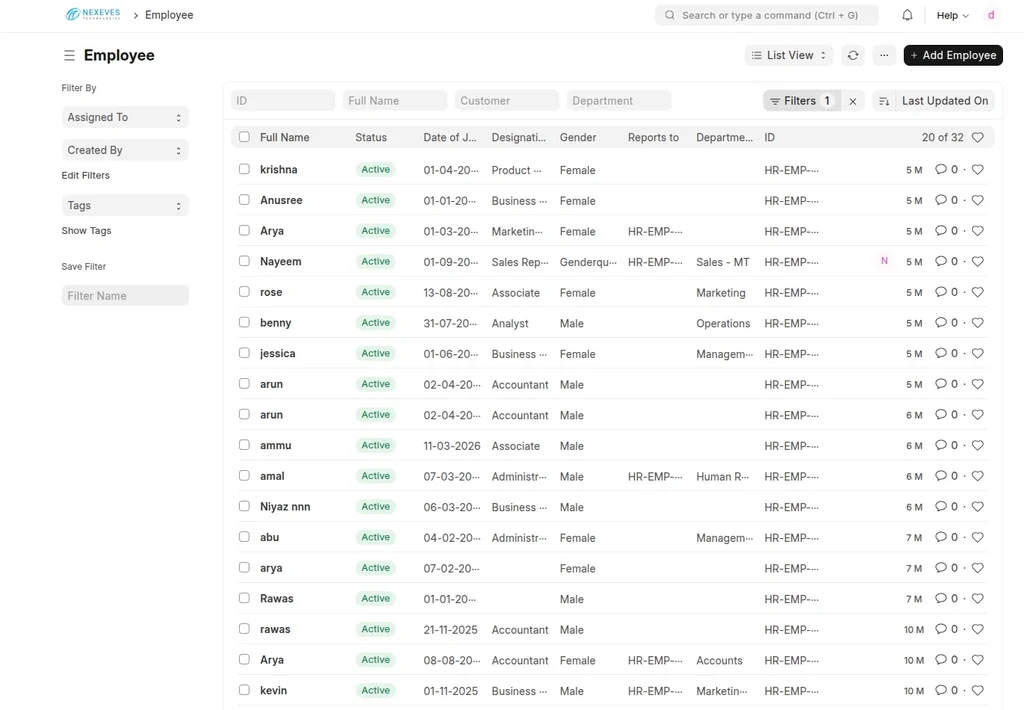The image size is (1024, 710).
Task: Click the comment icon in benny row
Action: 940,323
